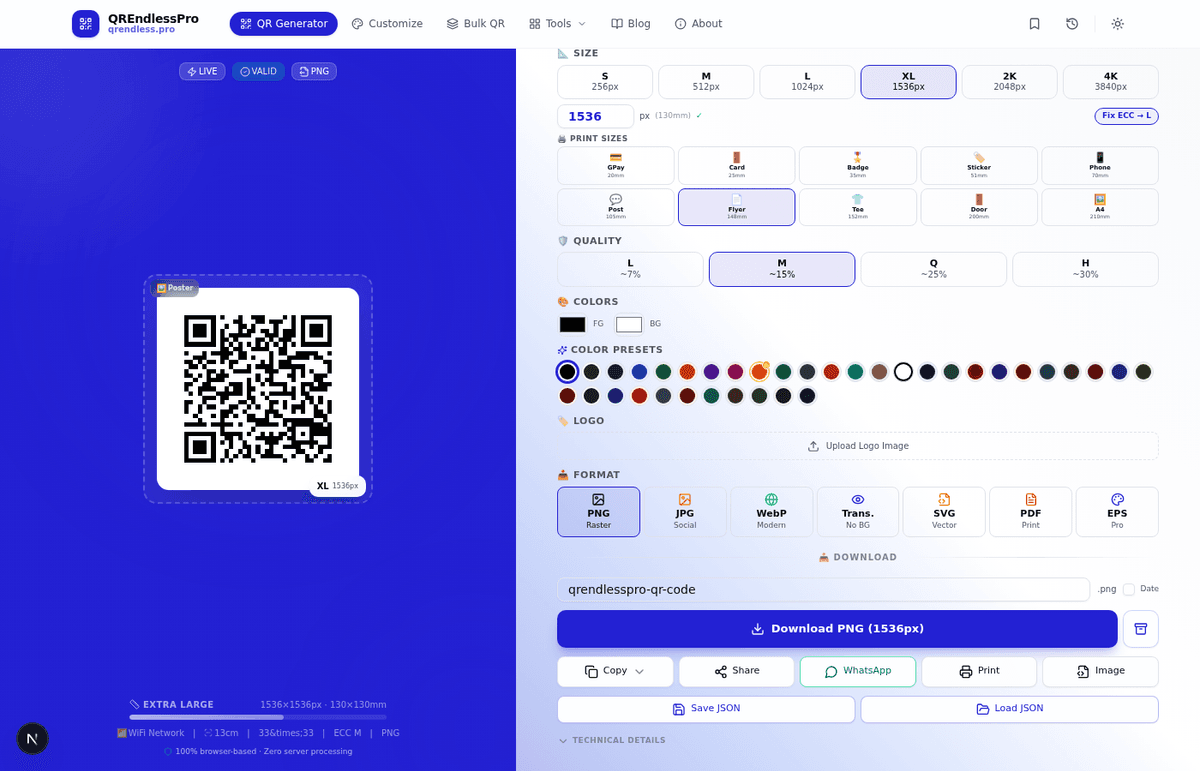Click Upload Logo Image area
This screenshot has height=771, width=1200.
pos(858,446)
